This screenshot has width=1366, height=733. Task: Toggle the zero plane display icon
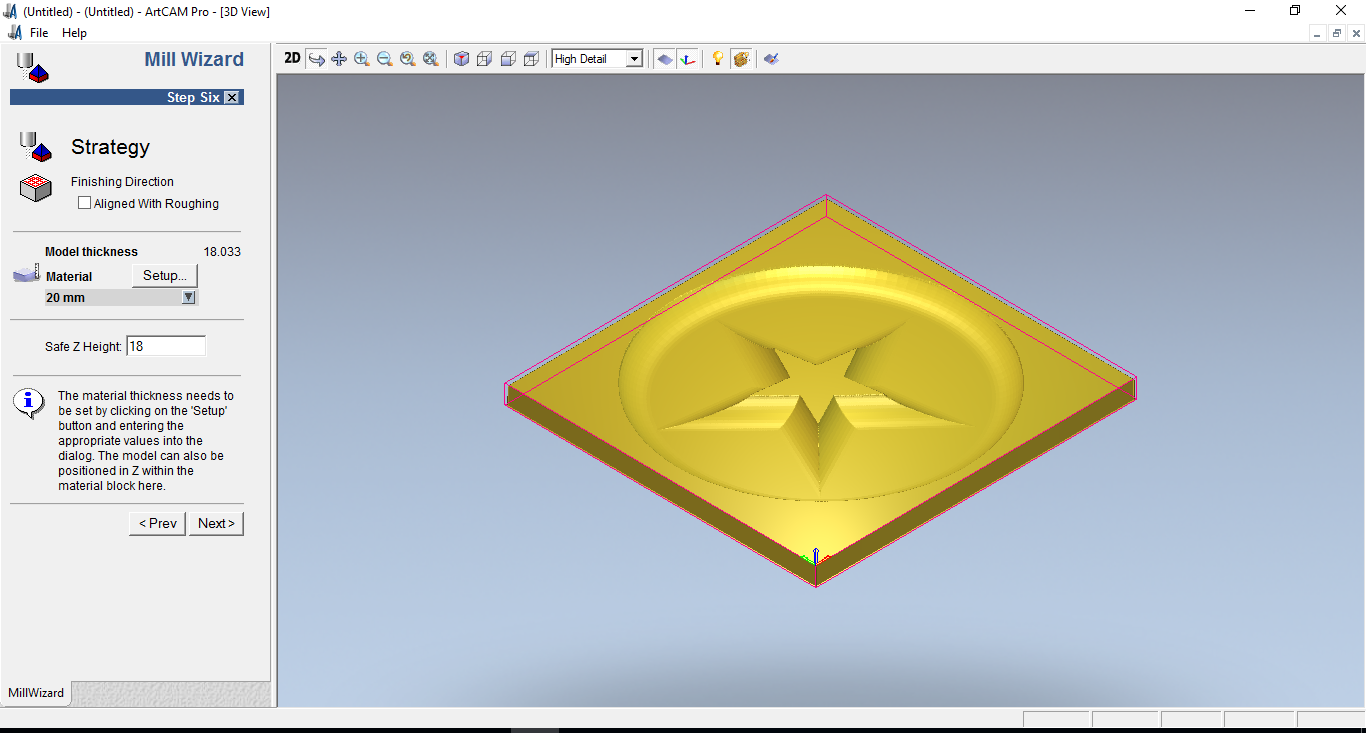coord(664,59)
